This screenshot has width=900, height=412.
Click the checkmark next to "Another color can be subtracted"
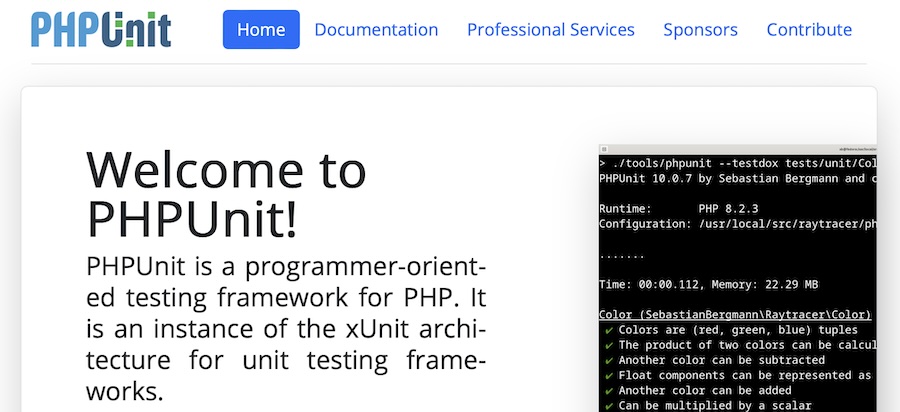pos(608,360)
